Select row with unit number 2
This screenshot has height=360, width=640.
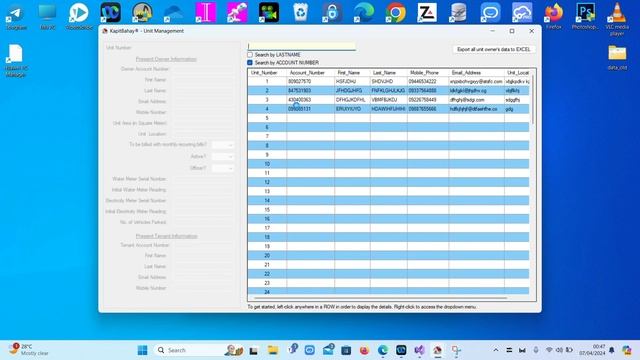[x=389, y=91]
